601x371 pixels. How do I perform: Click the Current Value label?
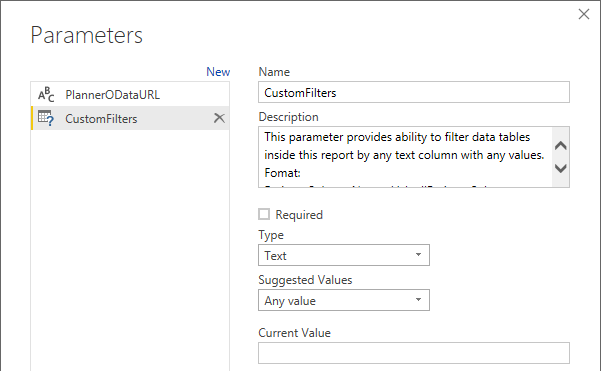[294, 333]
